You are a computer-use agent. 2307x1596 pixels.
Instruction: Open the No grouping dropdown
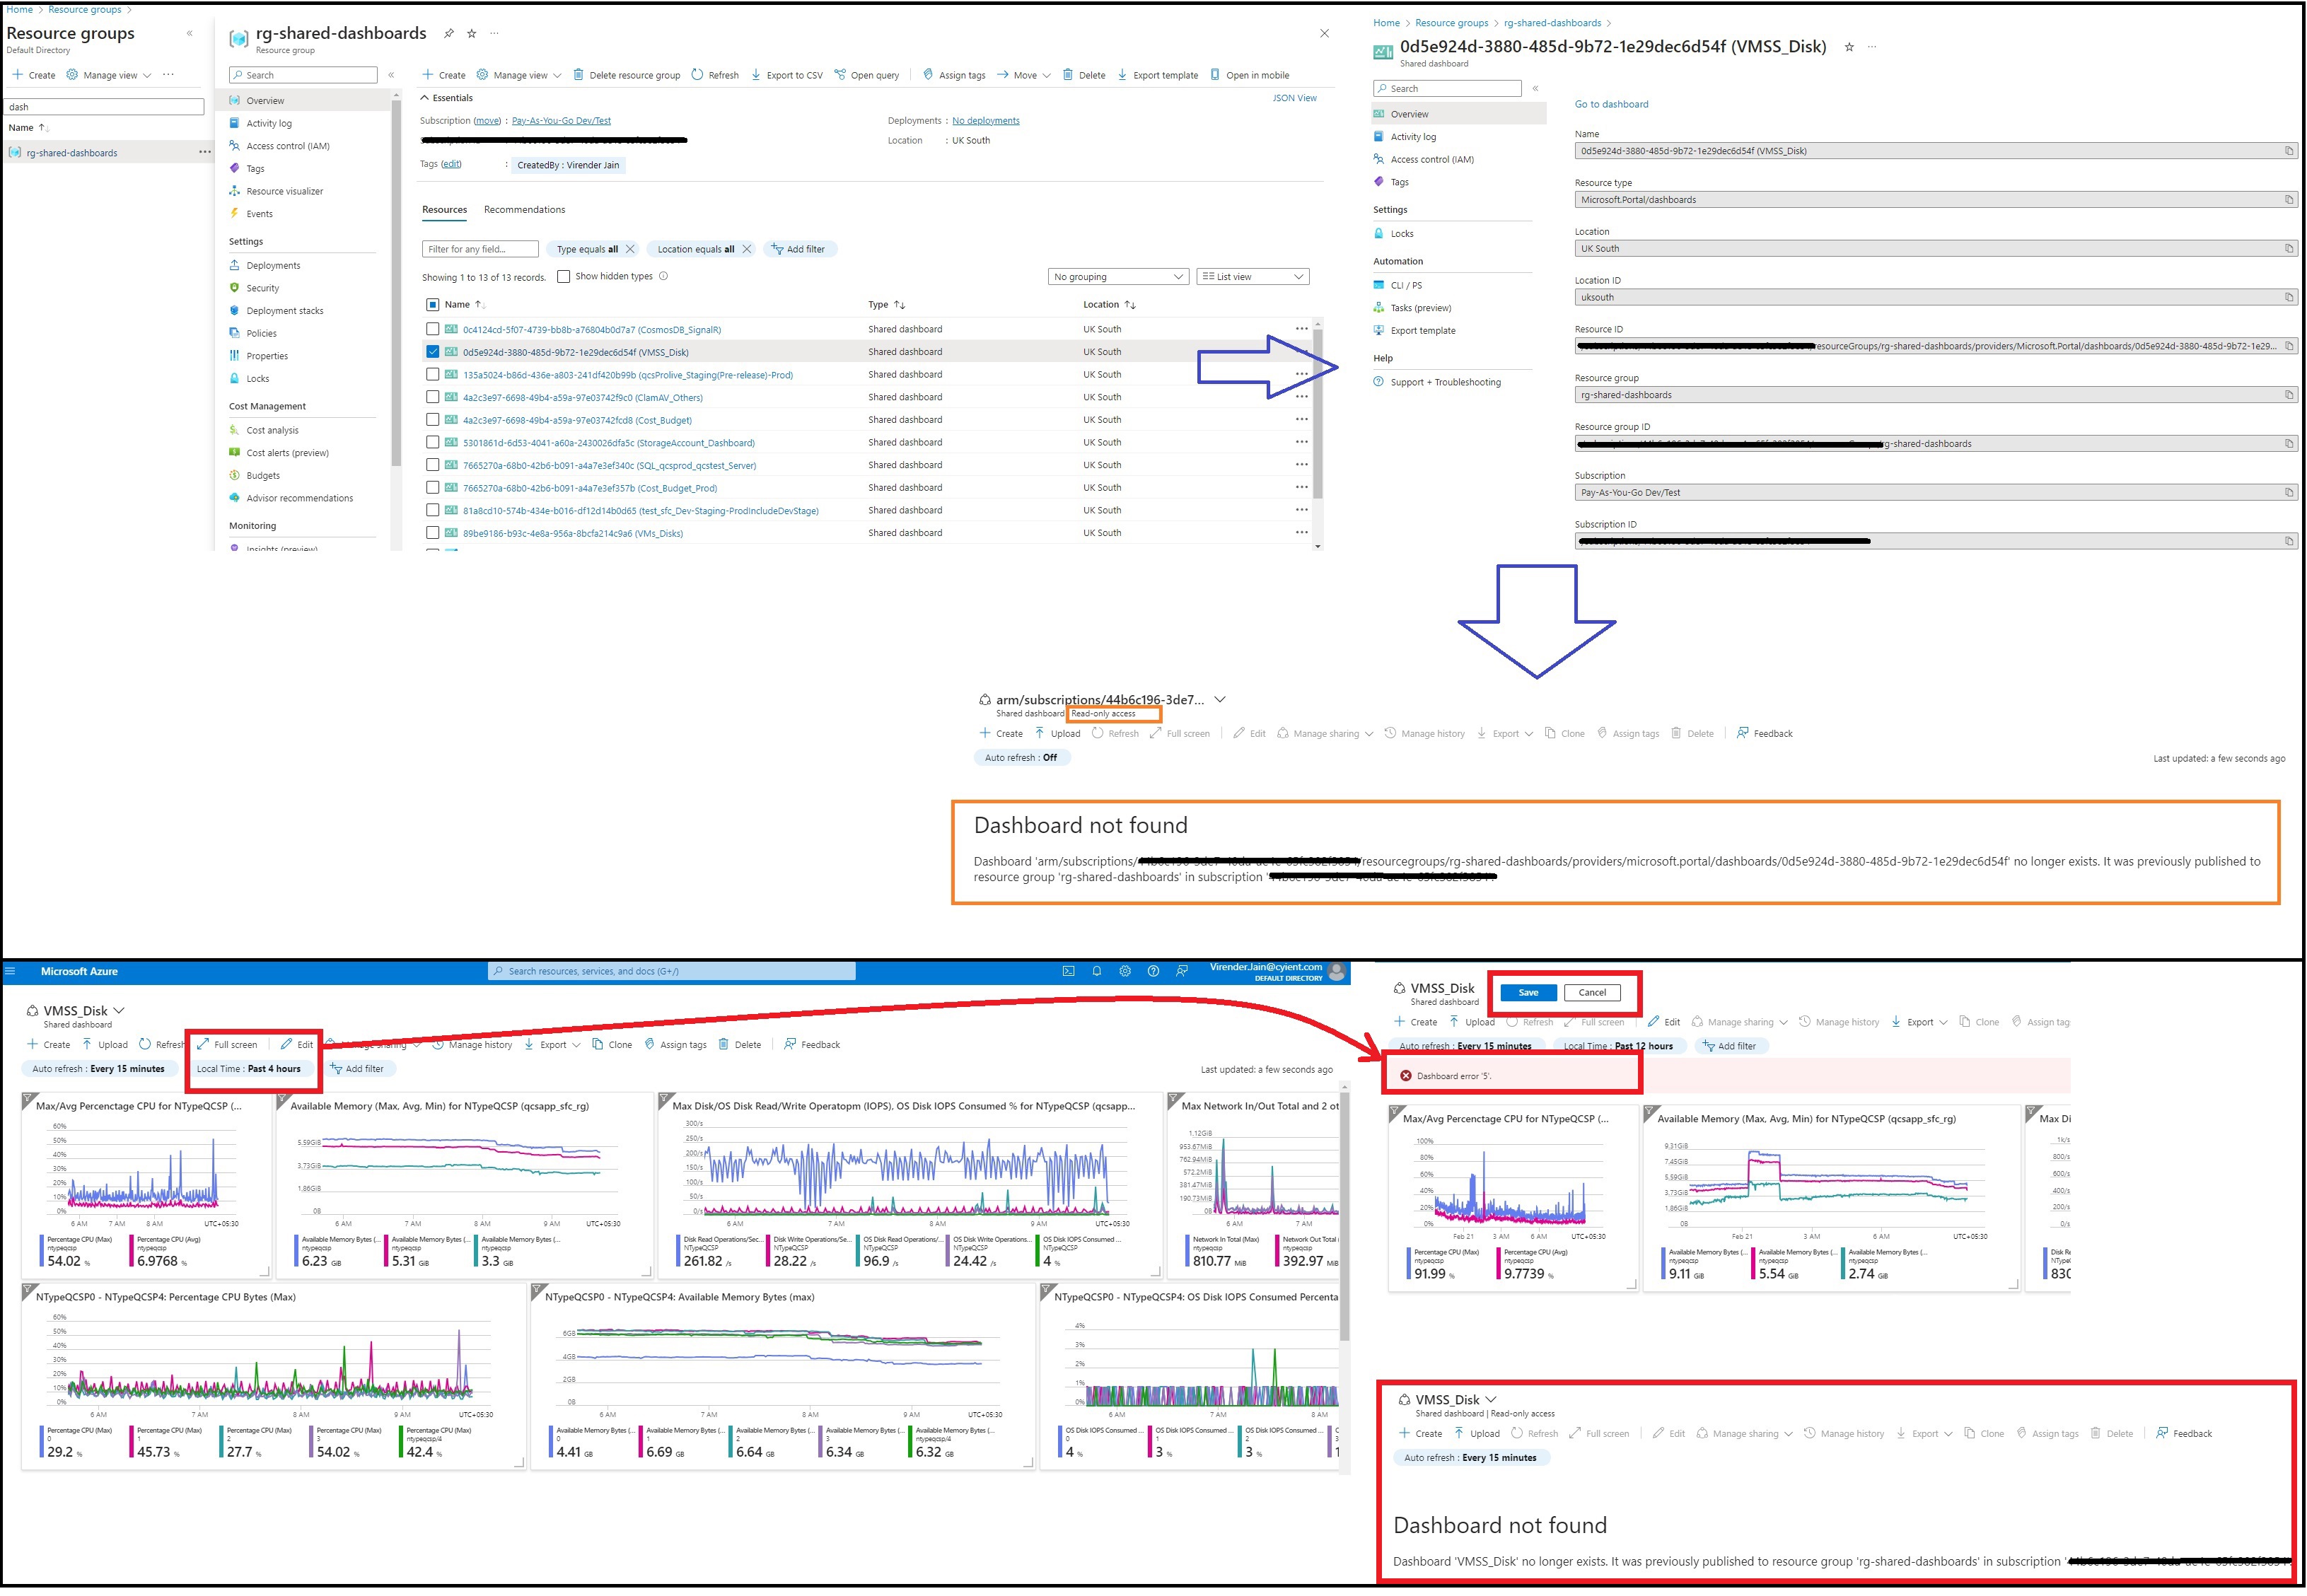[1118, 277]
